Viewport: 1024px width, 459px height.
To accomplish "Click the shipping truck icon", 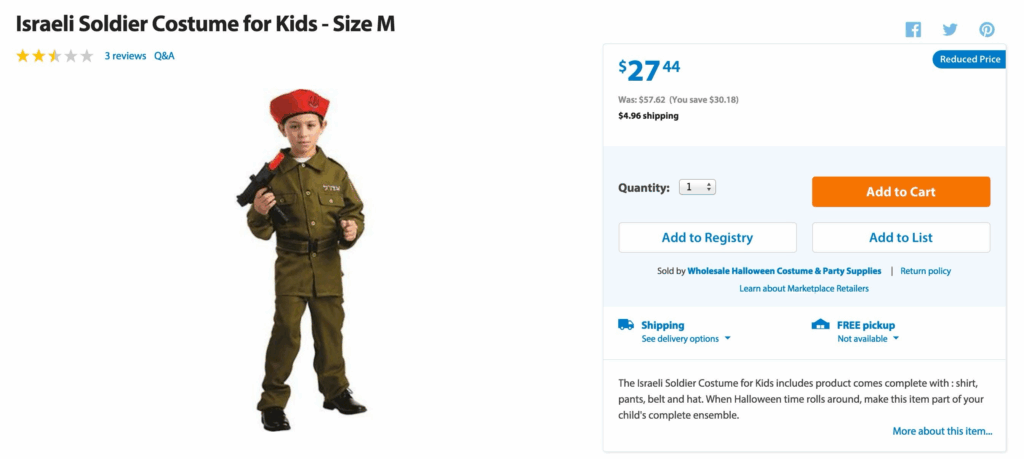I will pyautogui.click(x=626, y=325).
